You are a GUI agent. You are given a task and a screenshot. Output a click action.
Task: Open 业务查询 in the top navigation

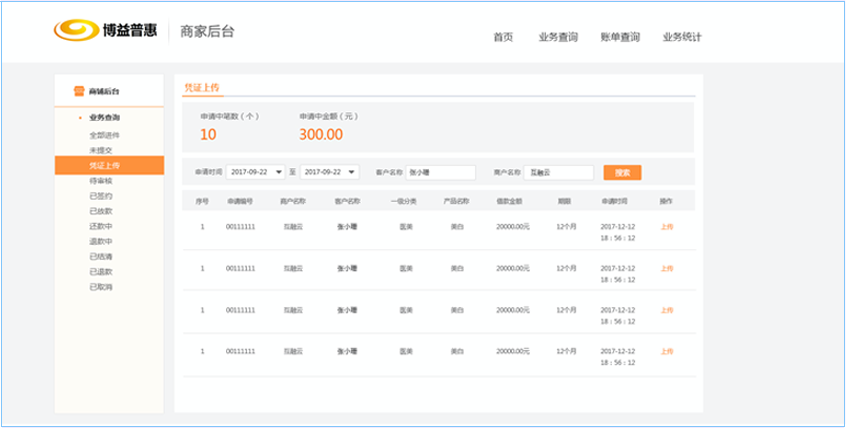coord(558,37)
